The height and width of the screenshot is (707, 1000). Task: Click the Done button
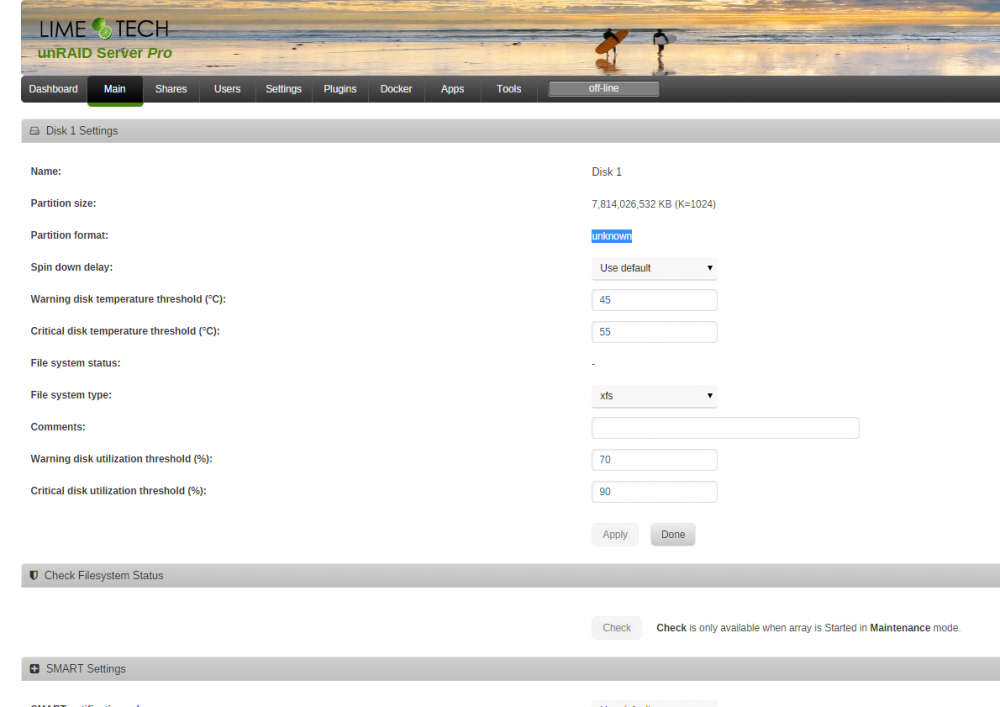click(x=673, y=534)
